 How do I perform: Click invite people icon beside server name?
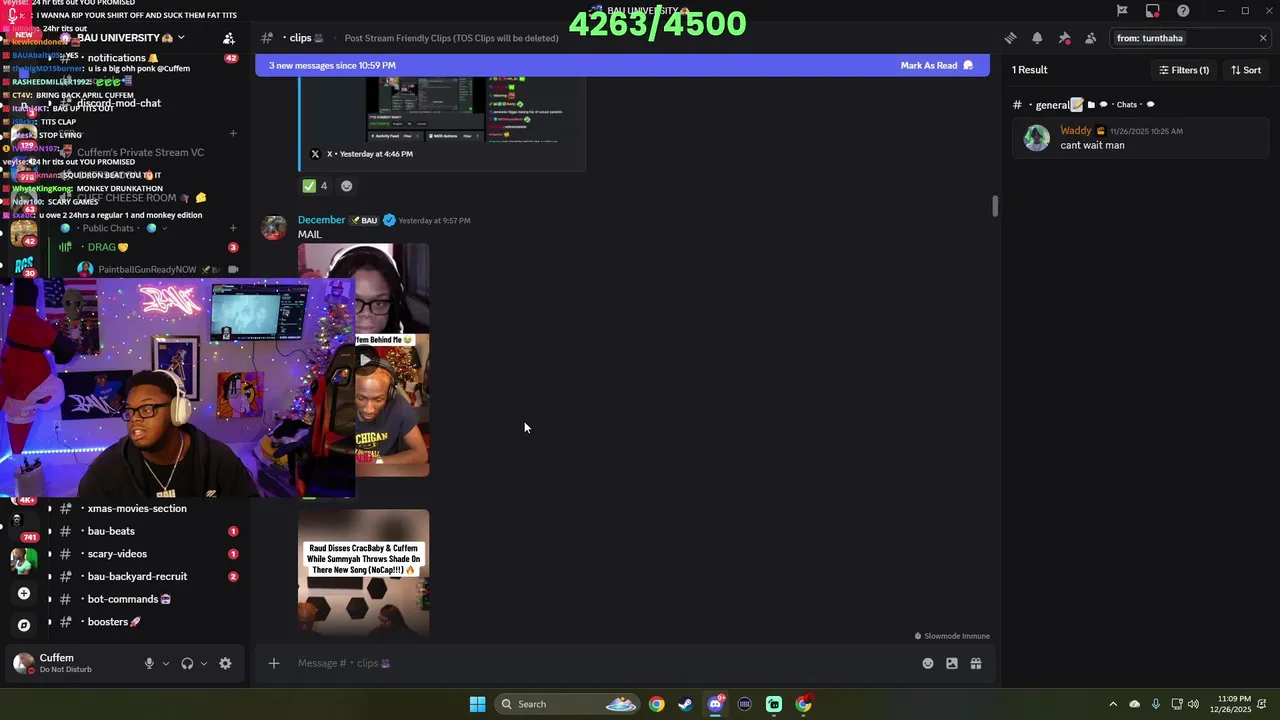tap(229, 38)
